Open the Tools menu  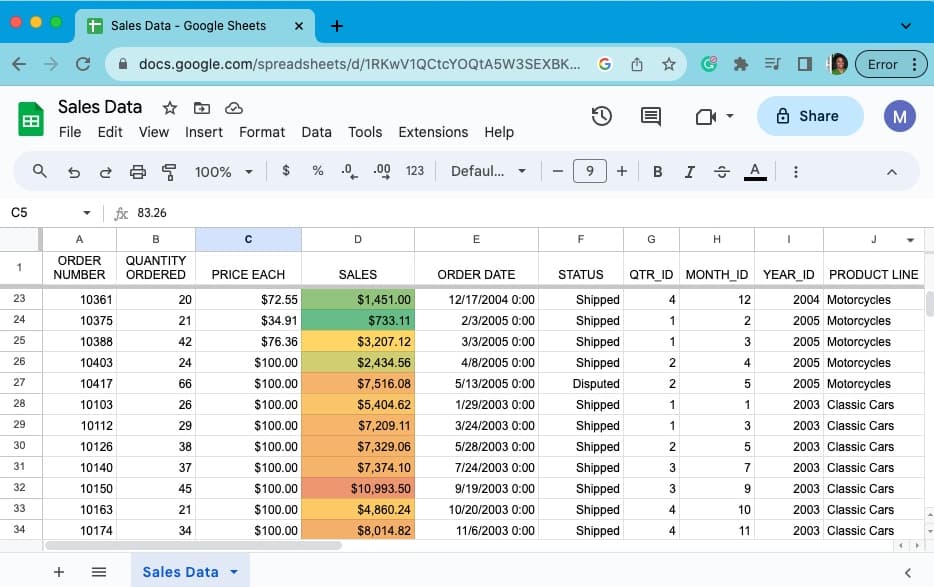pyautogui.click(x=365, y=132)
